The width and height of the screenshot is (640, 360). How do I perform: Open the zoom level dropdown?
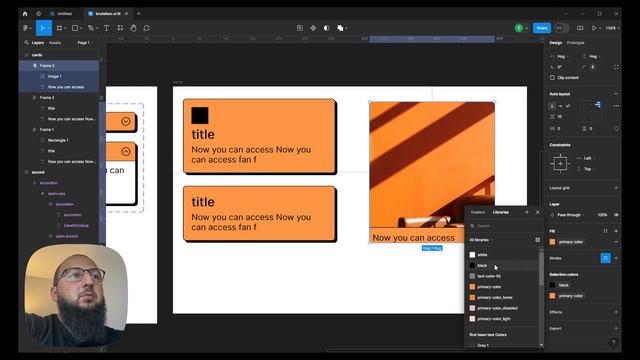[x=612, y=28]
